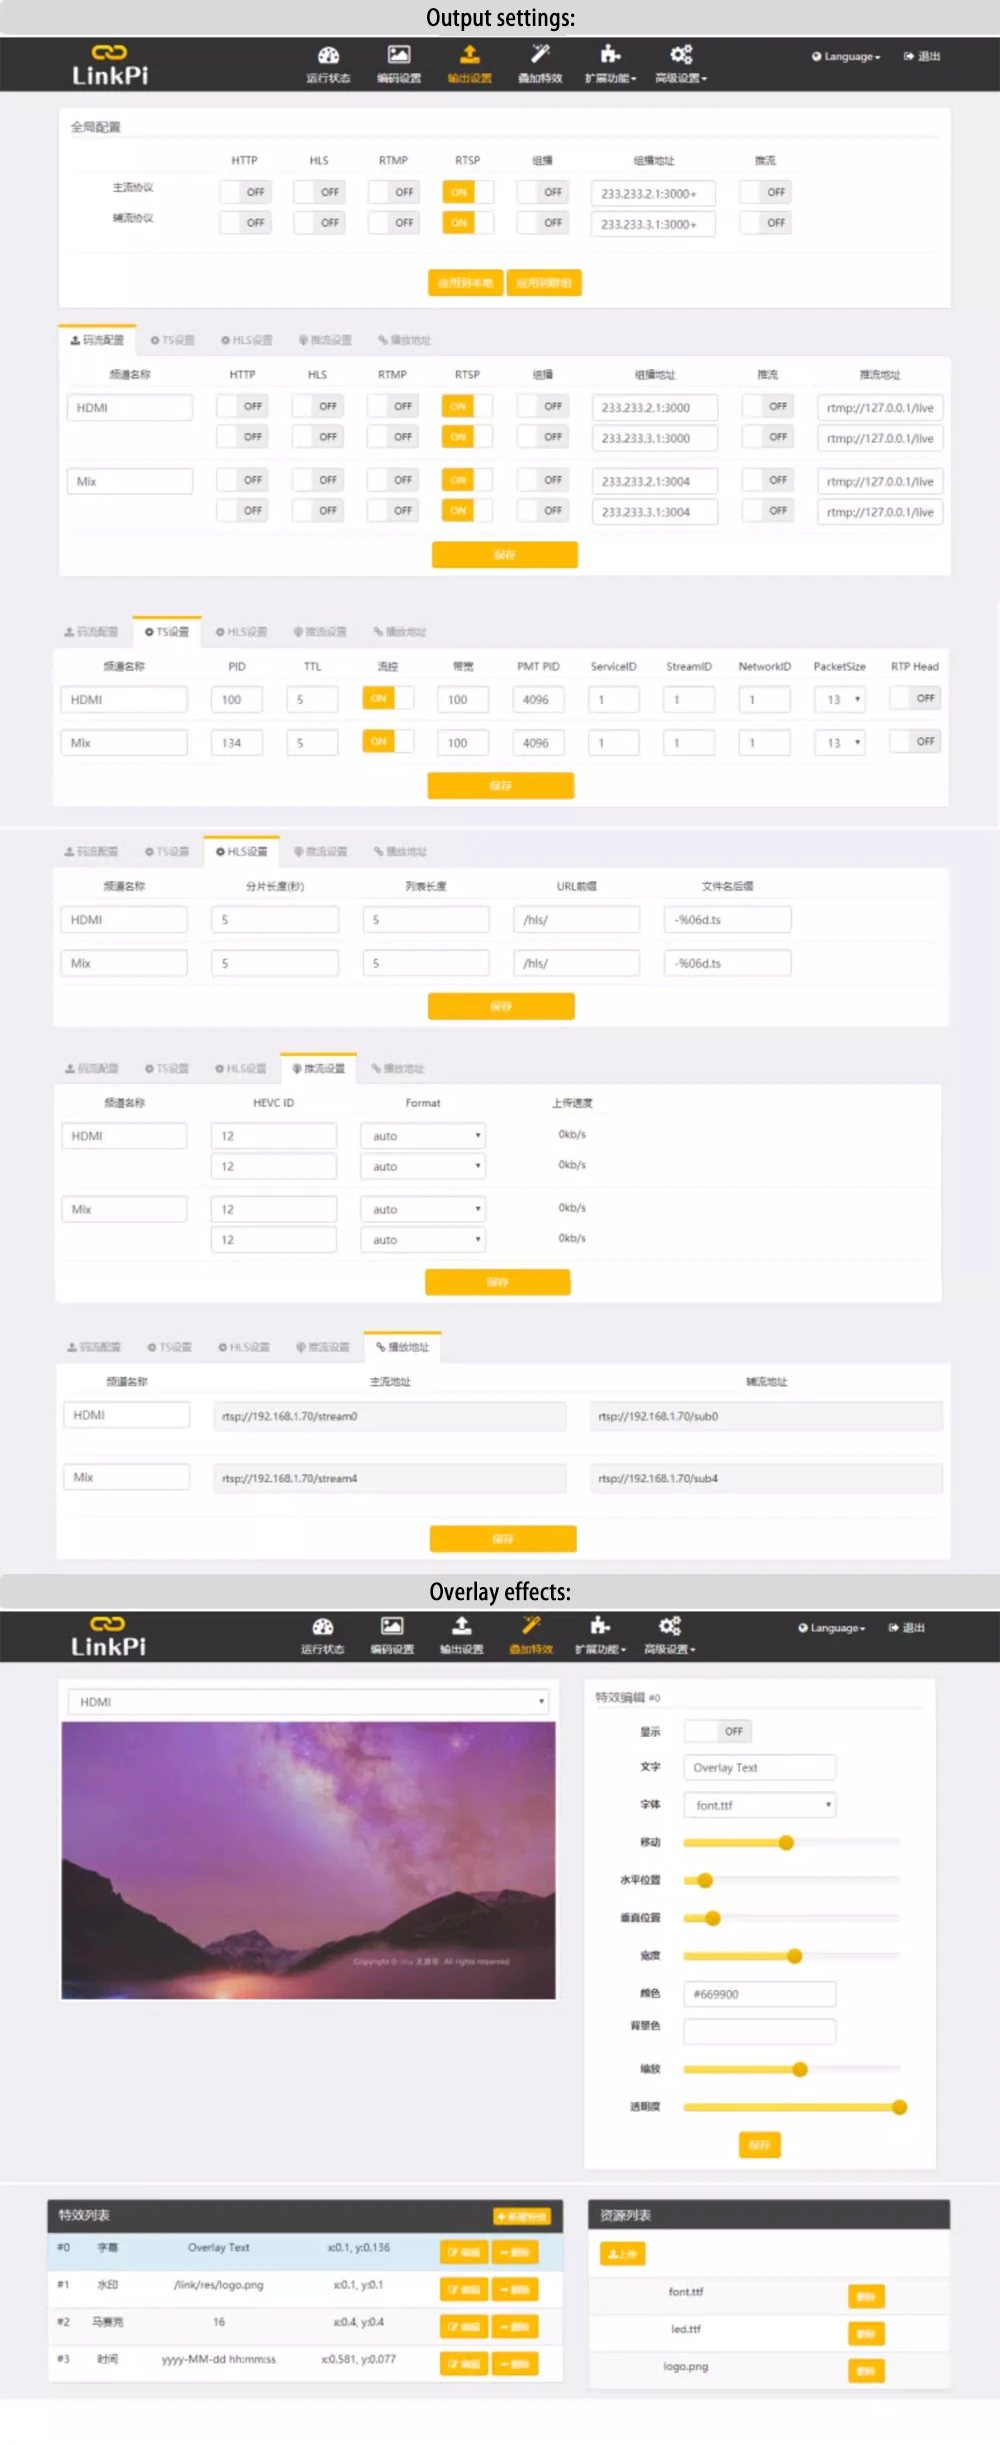Open 叠加特效 magic wand icon in Output settings navbar
The image size is (1000, 2445).
tap(540, 54)
